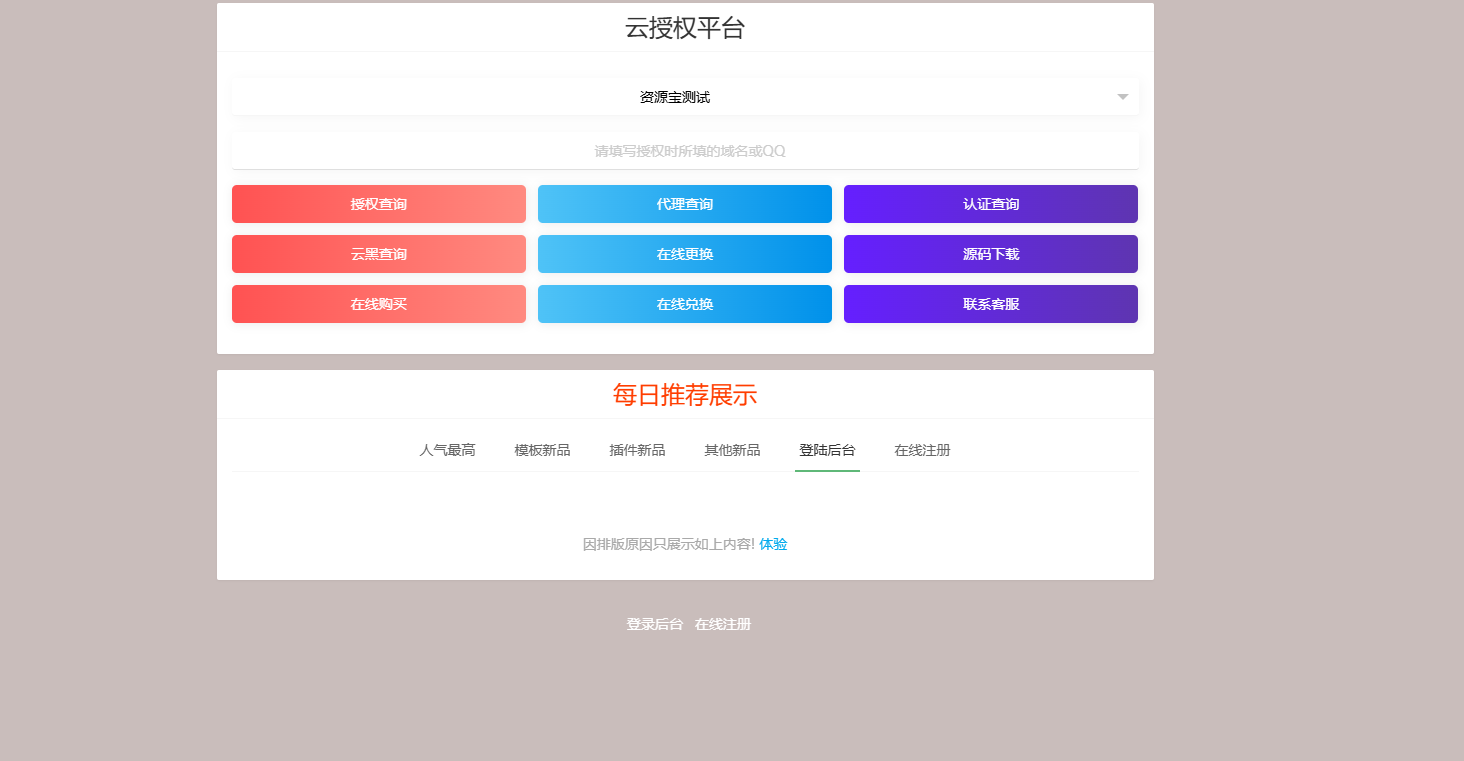Click the 云授权平台 heading

tap(685, 28)
